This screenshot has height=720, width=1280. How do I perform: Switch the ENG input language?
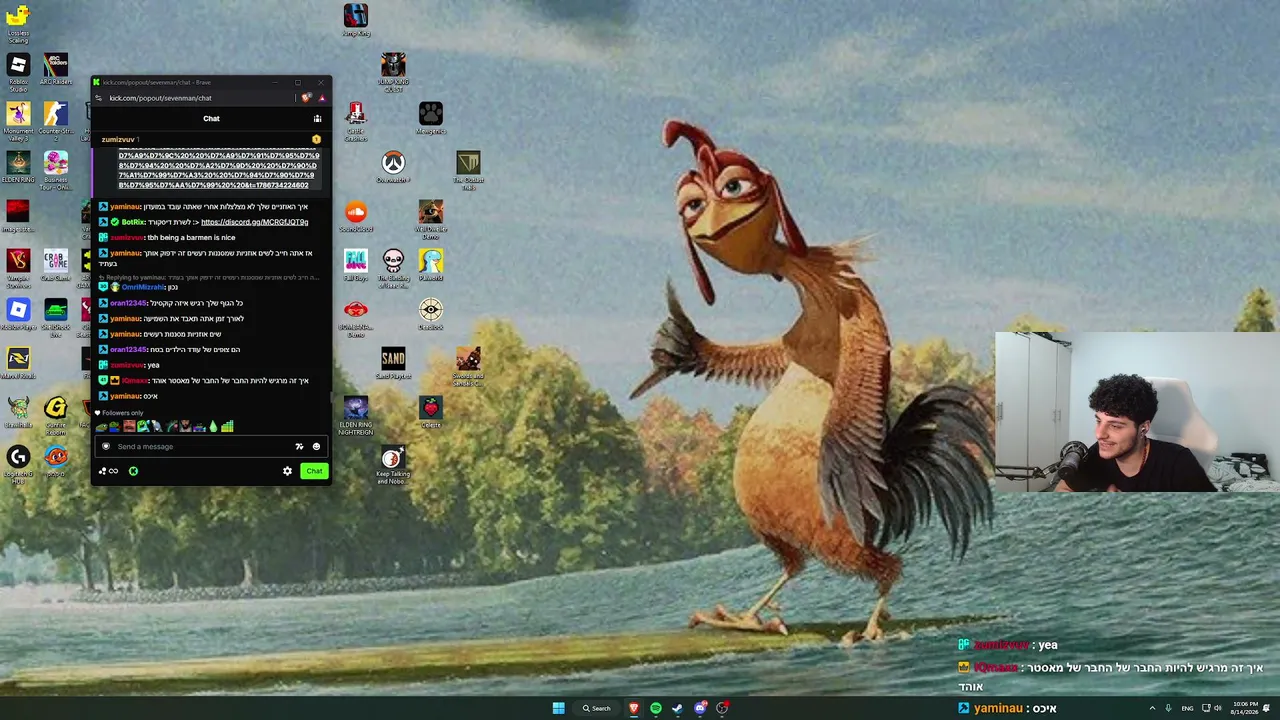[x=1187, y=708]
